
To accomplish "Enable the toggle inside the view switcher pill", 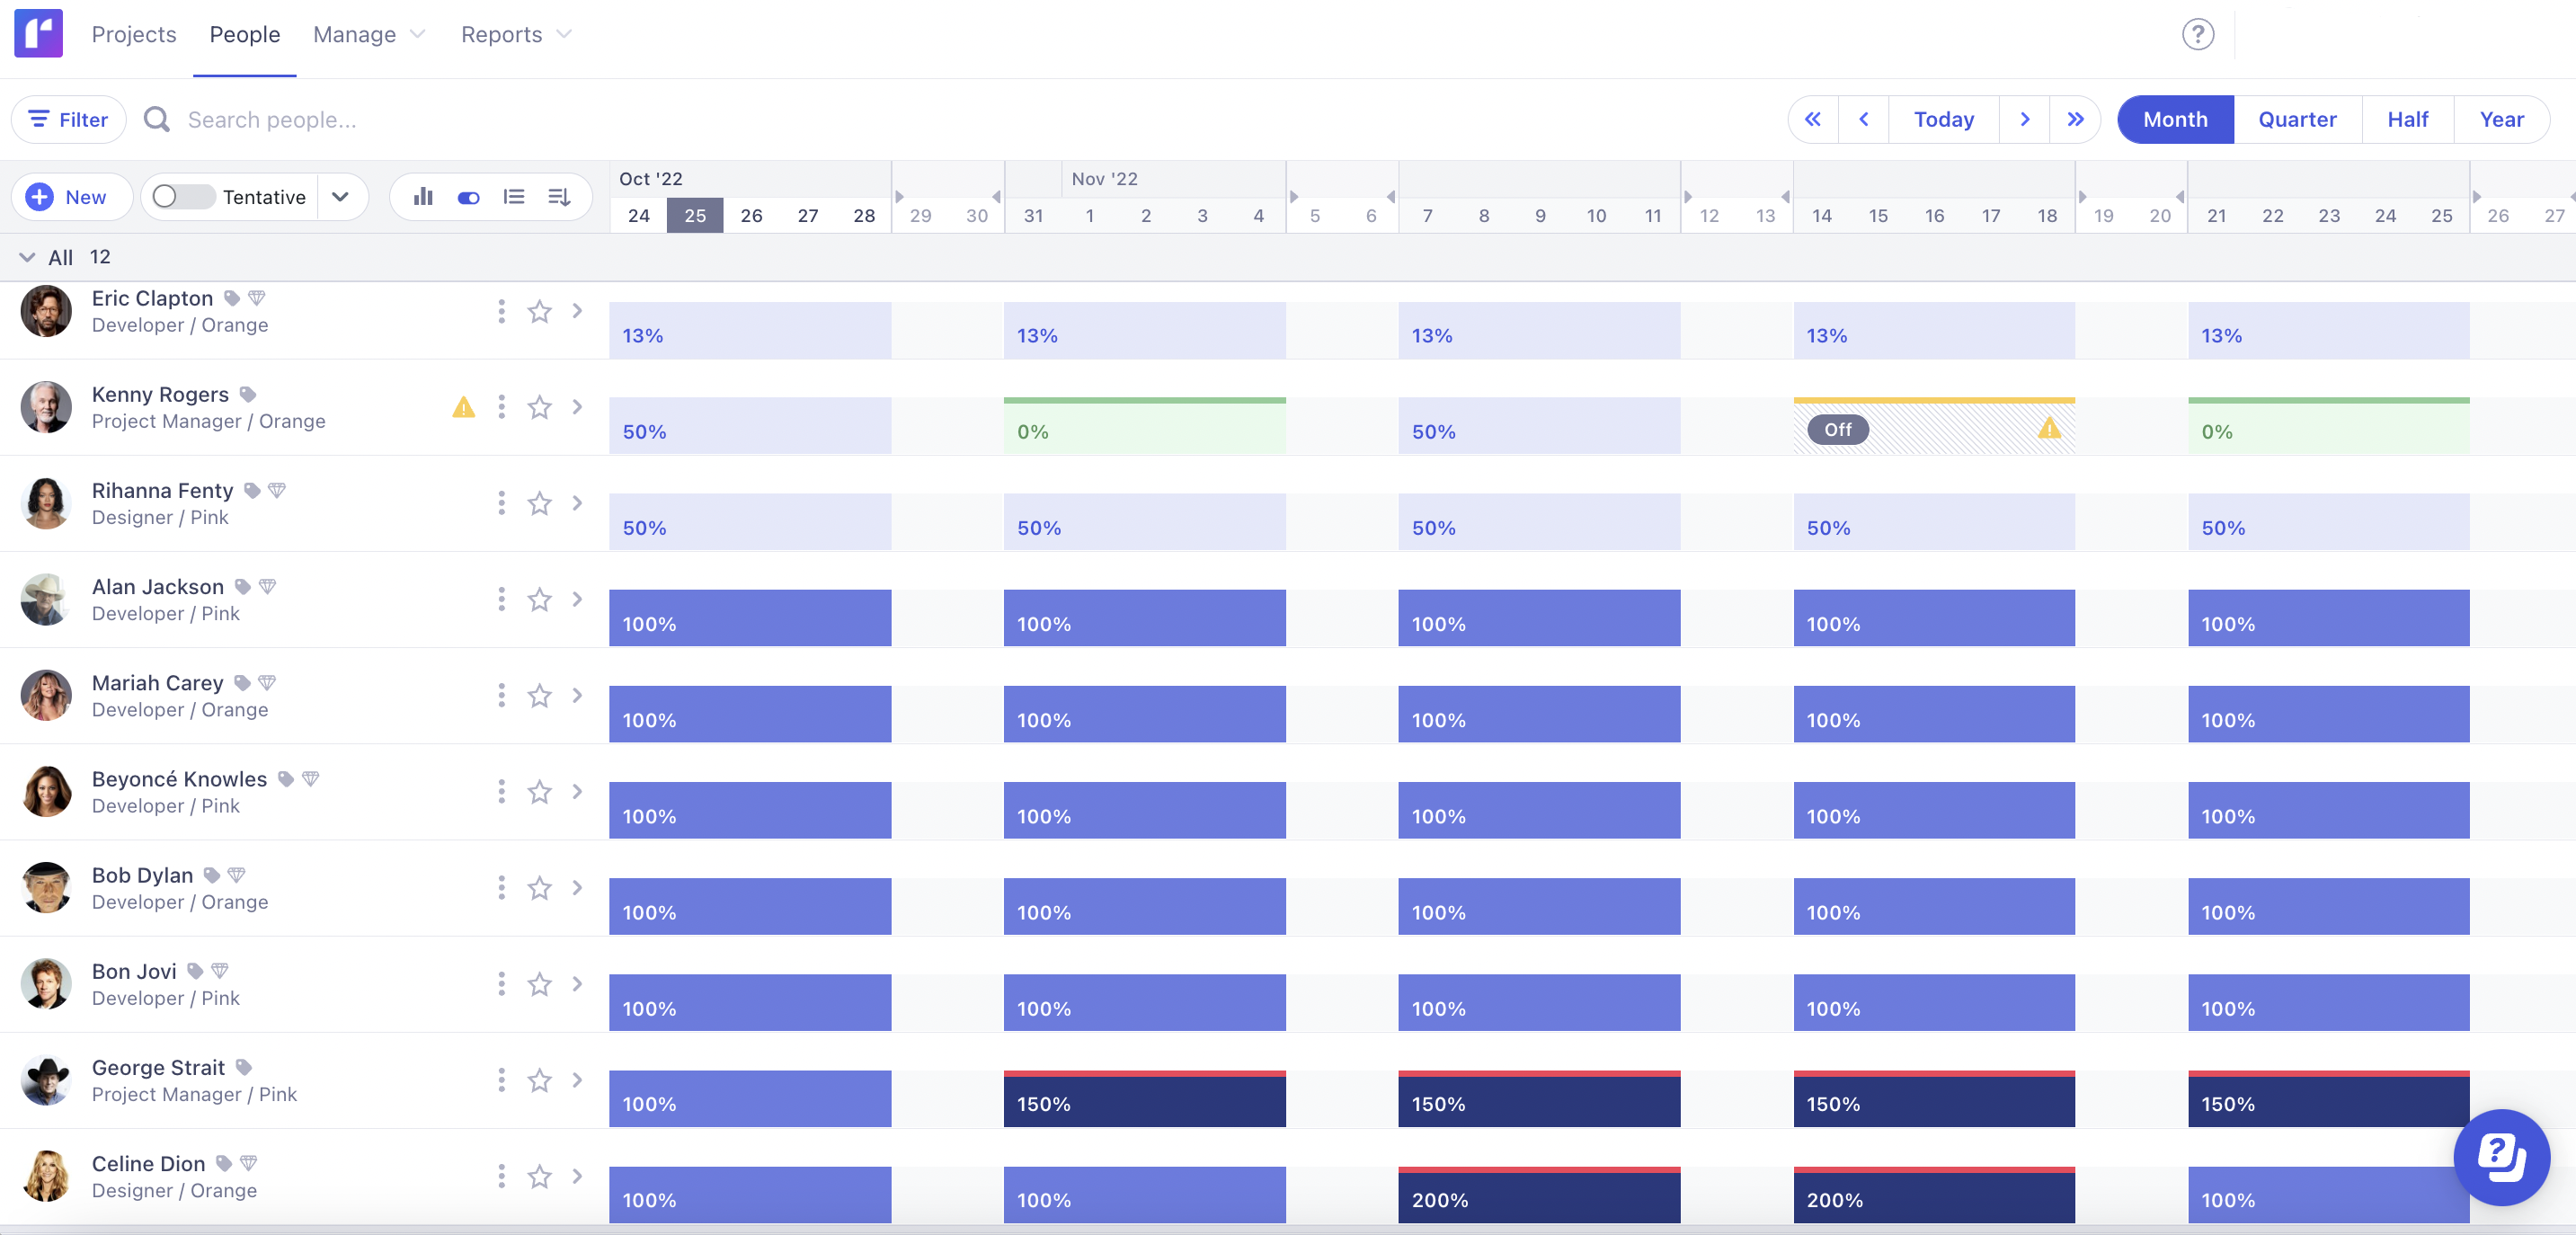I will point(467,197).
